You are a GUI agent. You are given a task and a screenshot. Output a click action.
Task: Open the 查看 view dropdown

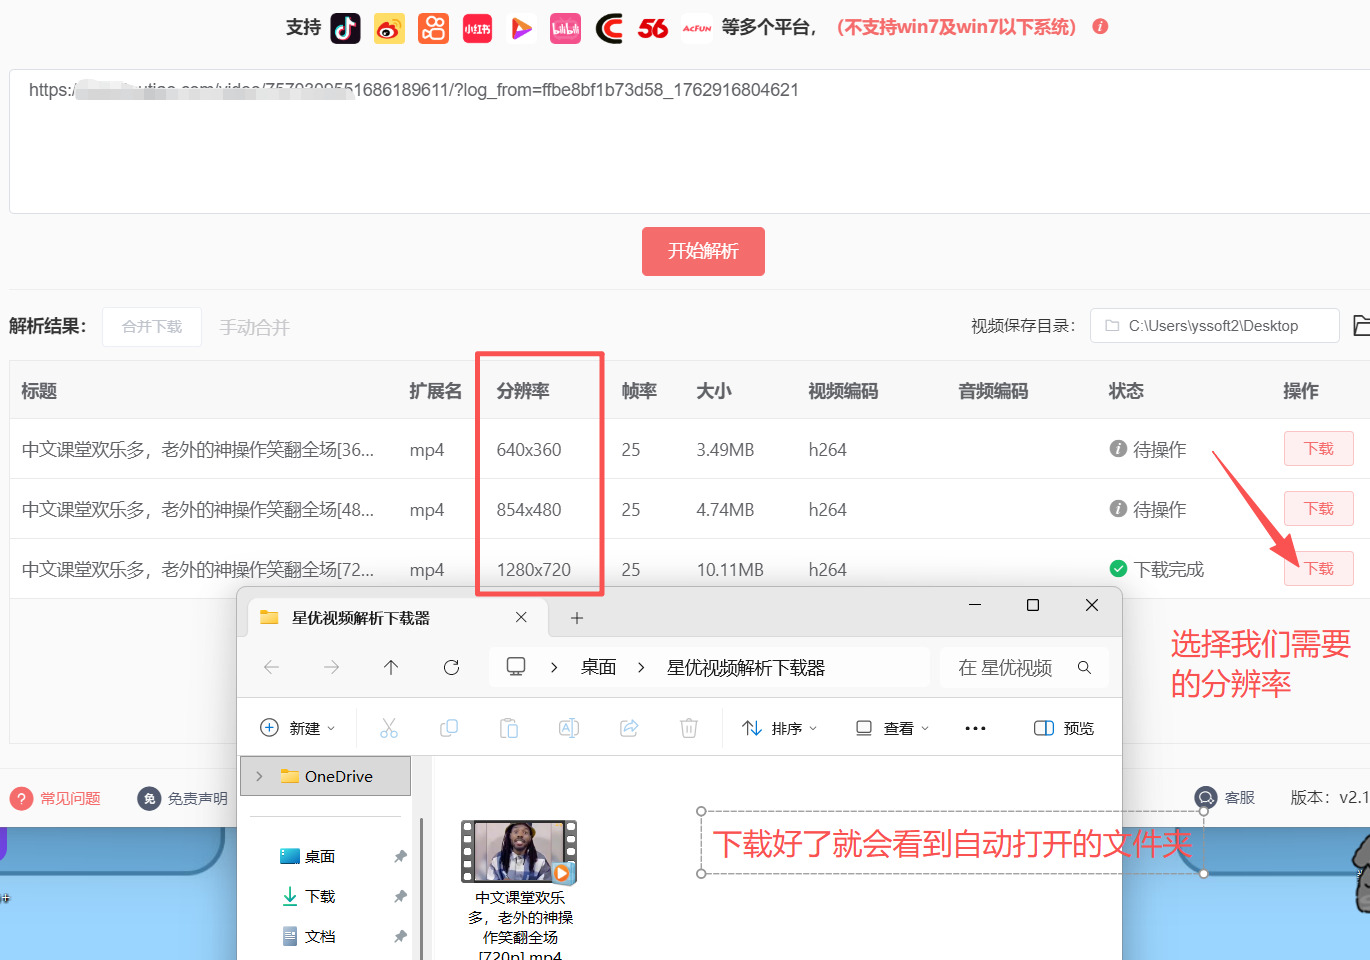point(892,728)
